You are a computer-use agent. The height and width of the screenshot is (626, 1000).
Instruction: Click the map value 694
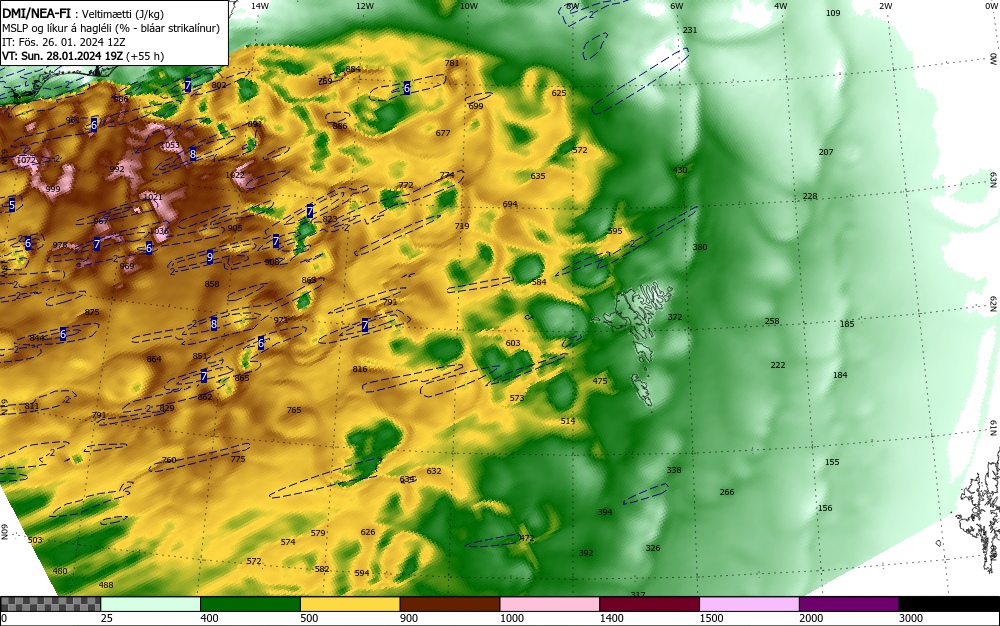coord(510,204)
